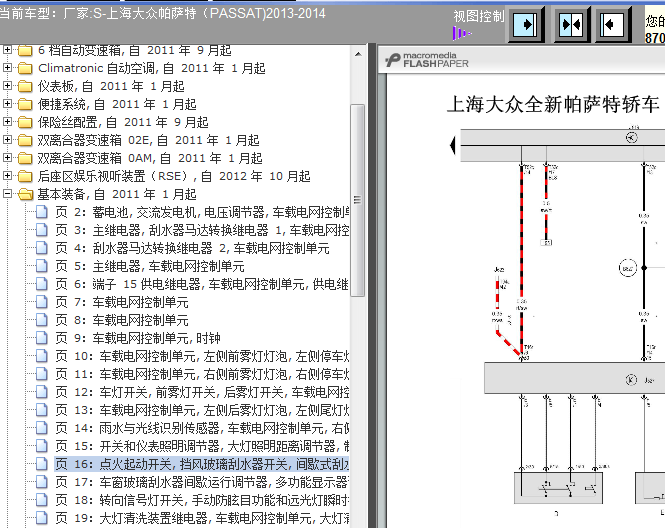665x528 pixels.
Task: Collapse the 基本装备 folder node
Action: [7, 194]
